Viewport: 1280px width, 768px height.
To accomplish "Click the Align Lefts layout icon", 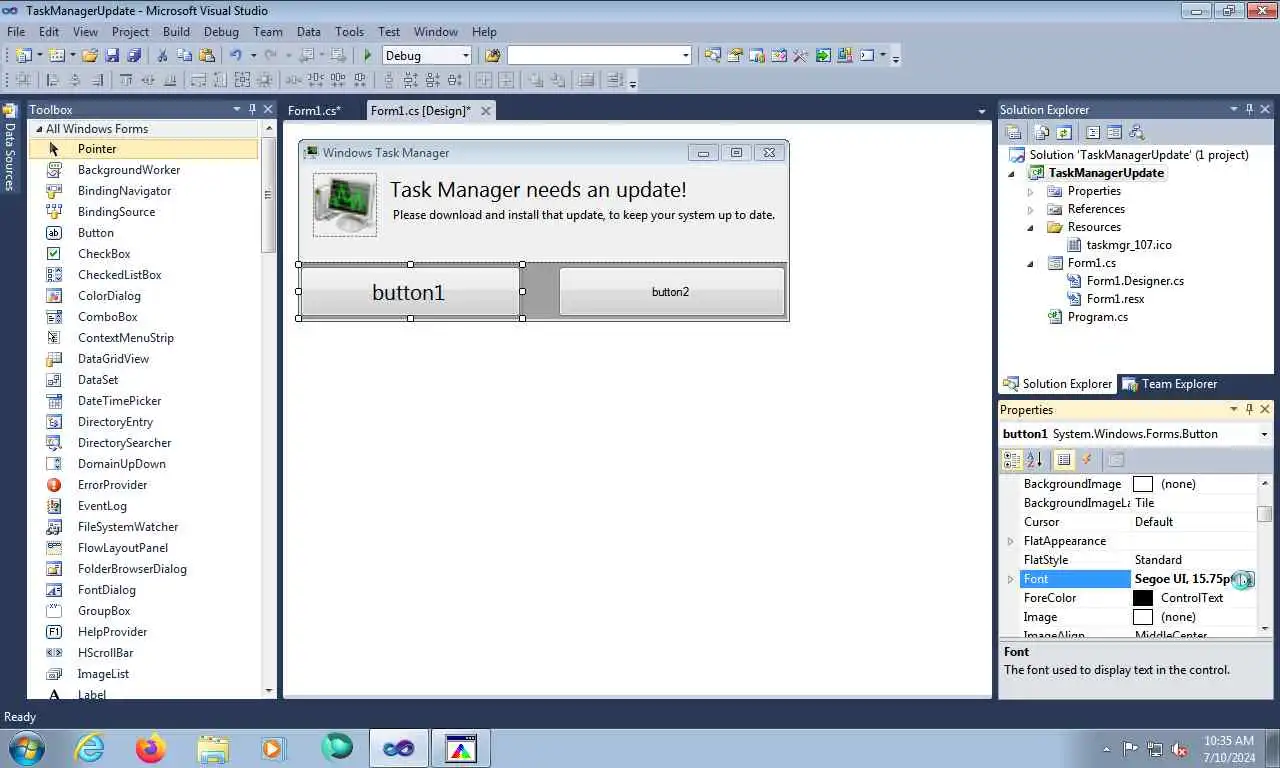I will (52, 80).
